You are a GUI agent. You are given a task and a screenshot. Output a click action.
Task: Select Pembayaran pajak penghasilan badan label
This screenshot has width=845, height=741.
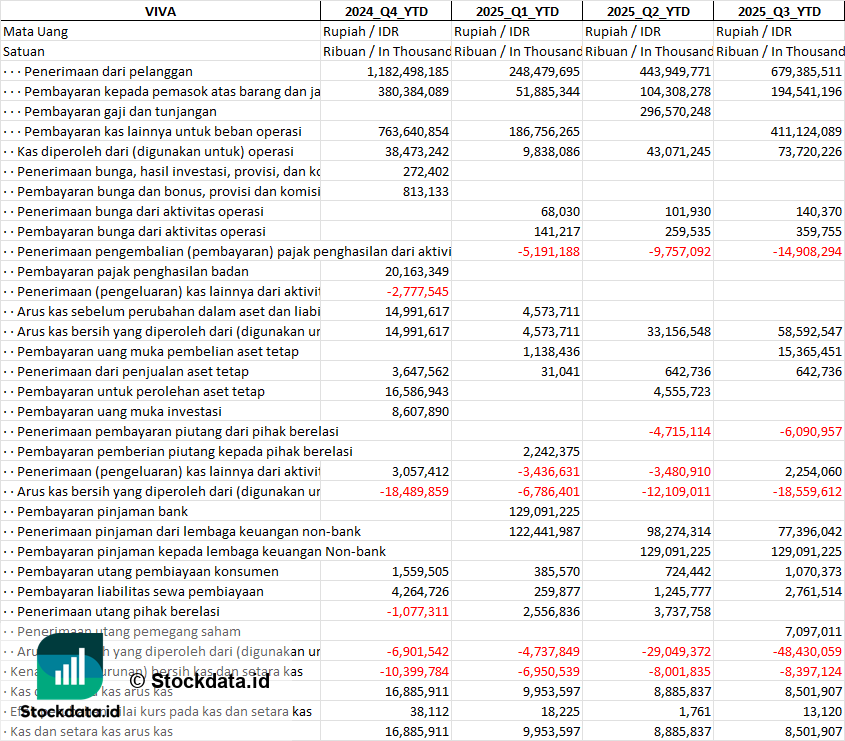click(x=133, y=272)
